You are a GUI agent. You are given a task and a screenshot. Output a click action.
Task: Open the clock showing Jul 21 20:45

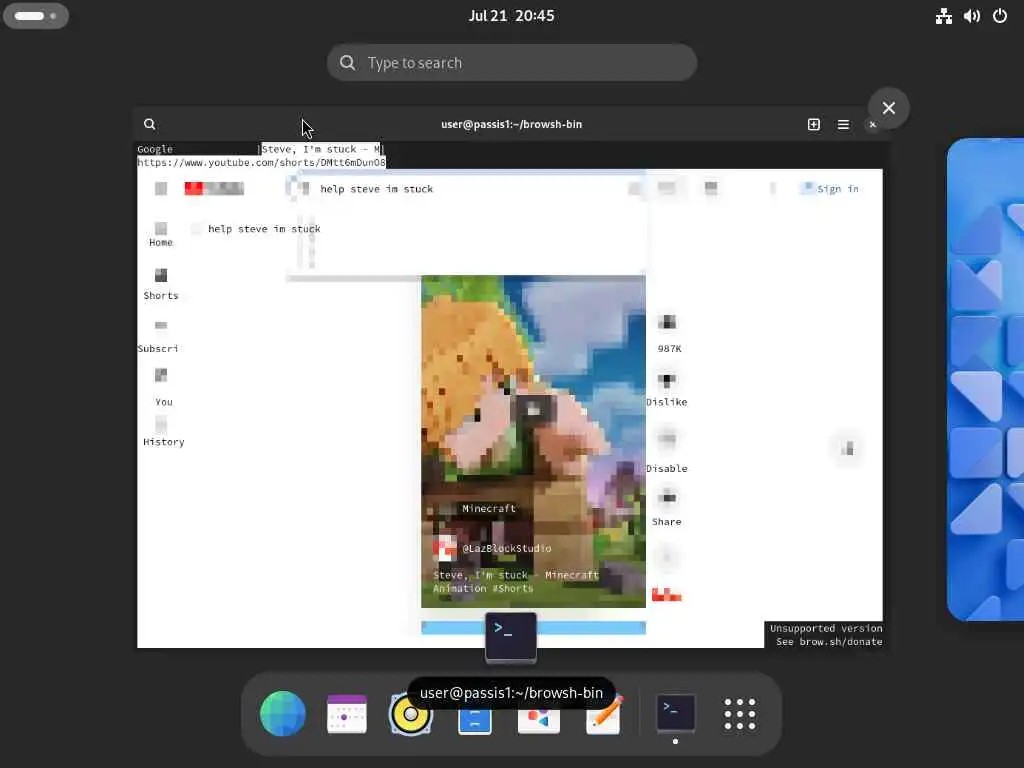coord(511,16)
